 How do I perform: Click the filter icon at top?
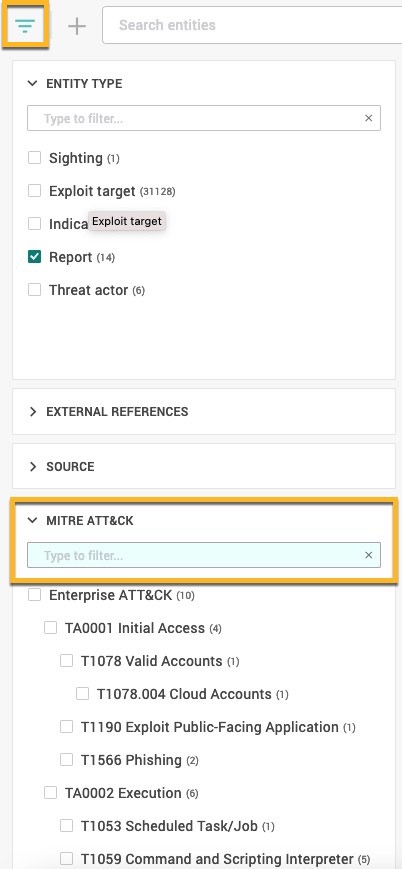26,25
